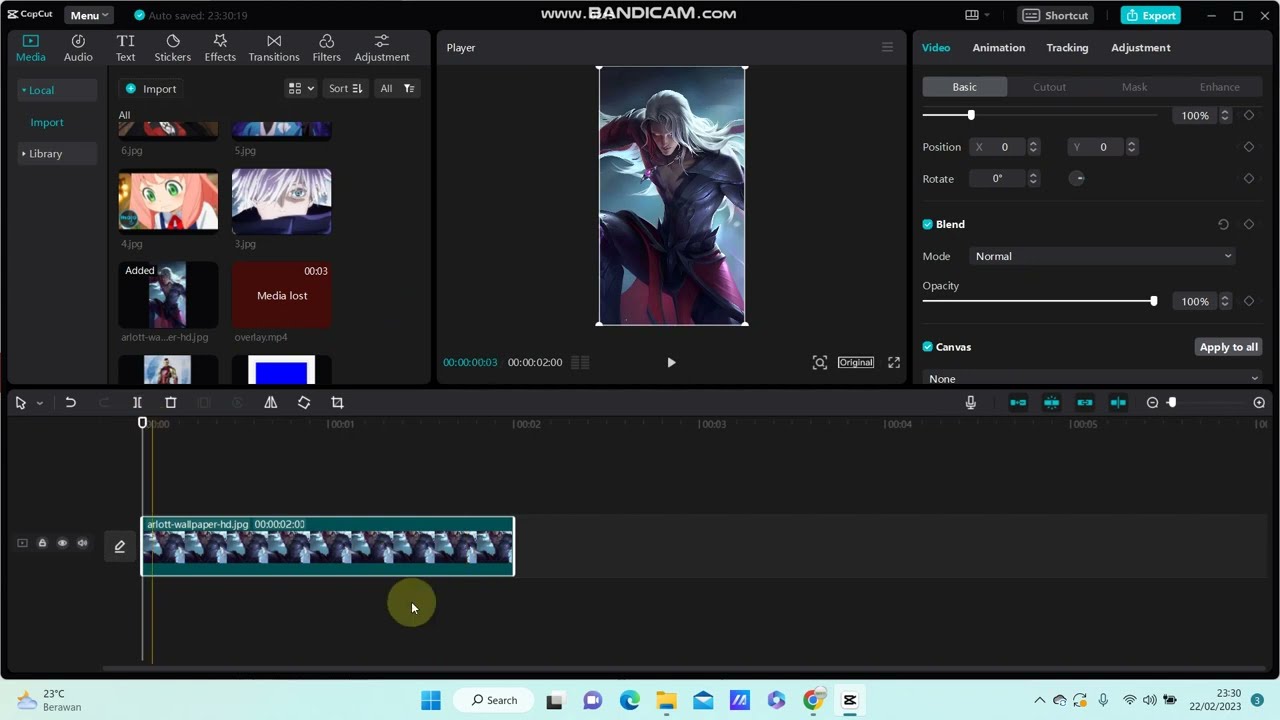1280x720 pixels.
Task: Add a keyframe for Position
Action: pos(1248,147)
